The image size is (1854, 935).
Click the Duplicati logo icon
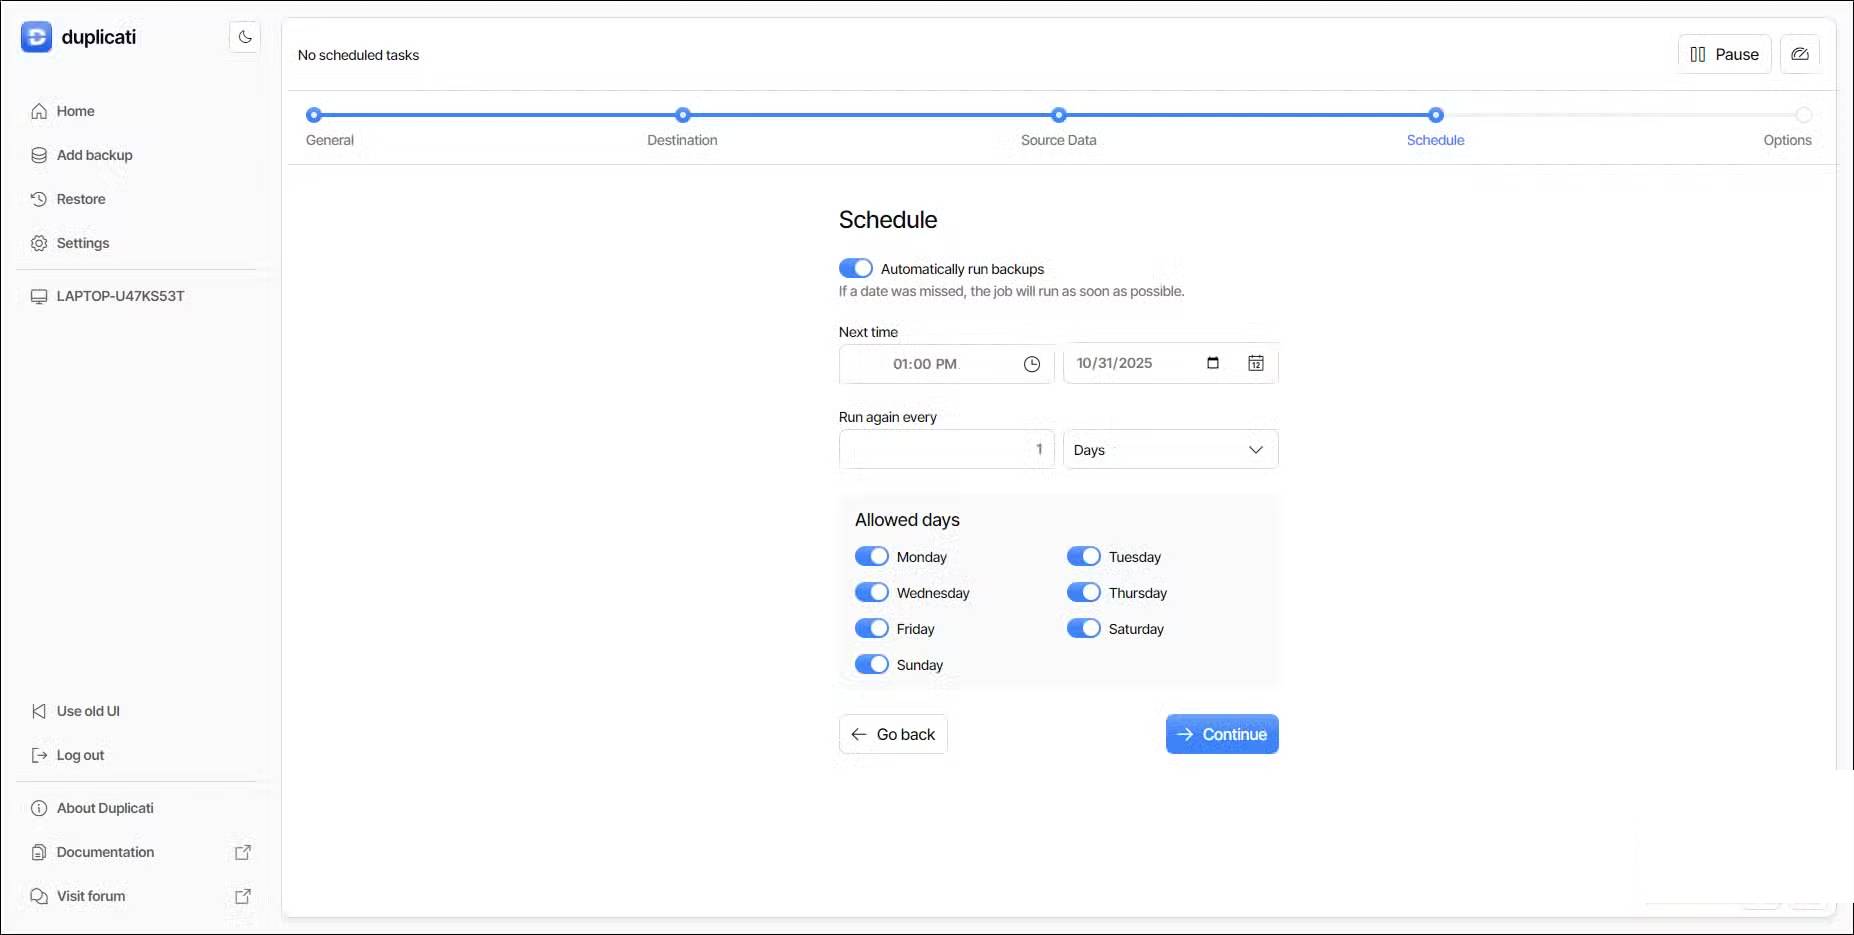[x=36, y=37]
